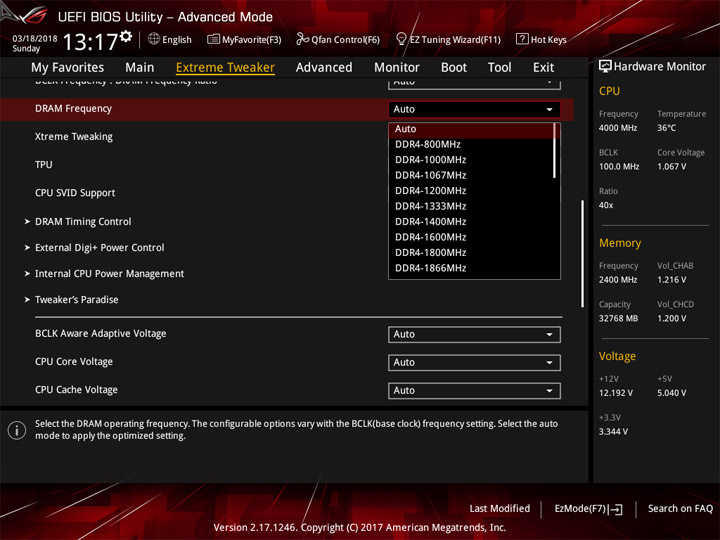Open language selection globe icon
Screen dimensions: 720x540
154,39
